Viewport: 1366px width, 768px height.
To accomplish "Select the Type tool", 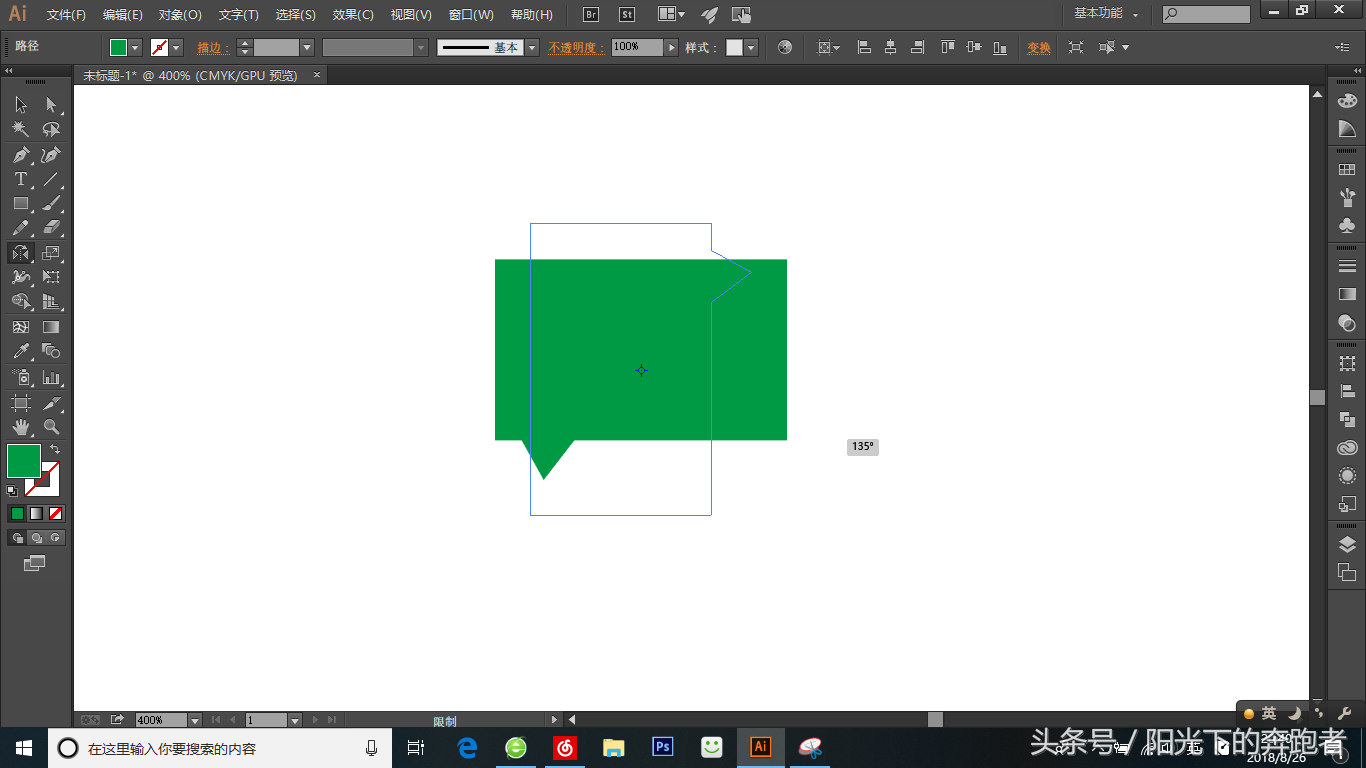I will click(x=20, y=180).
